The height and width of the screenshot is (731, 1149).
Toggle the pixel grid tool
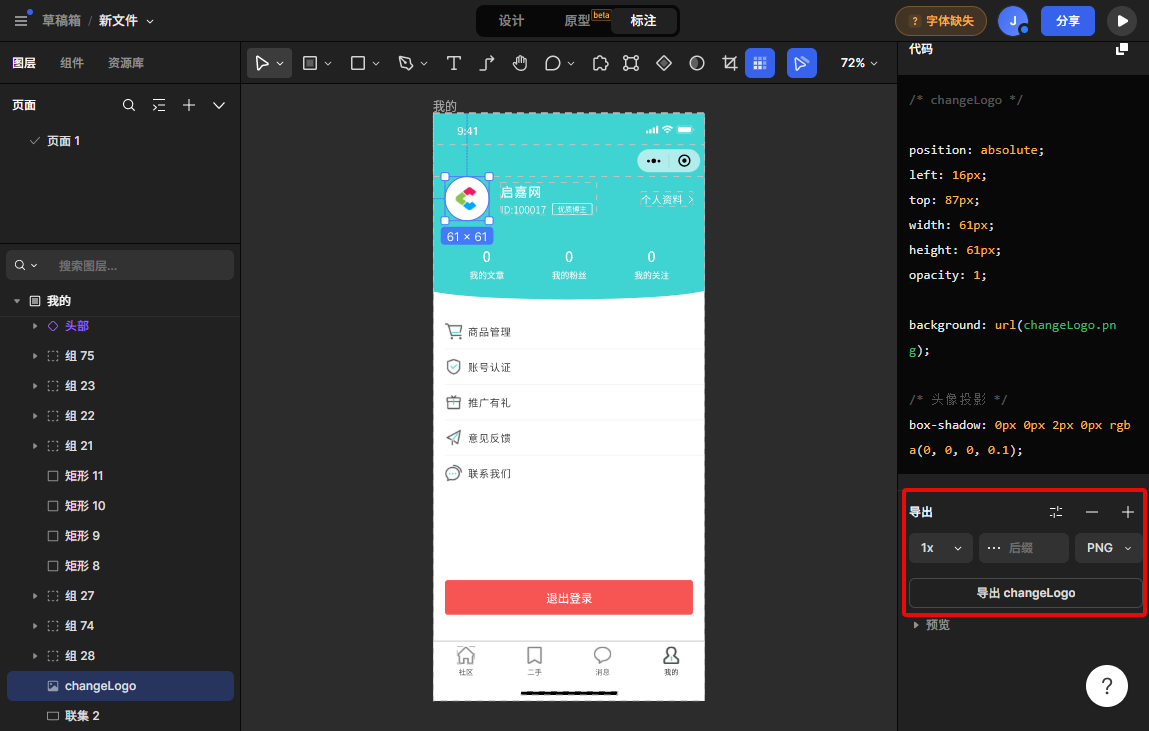point(760,63)
